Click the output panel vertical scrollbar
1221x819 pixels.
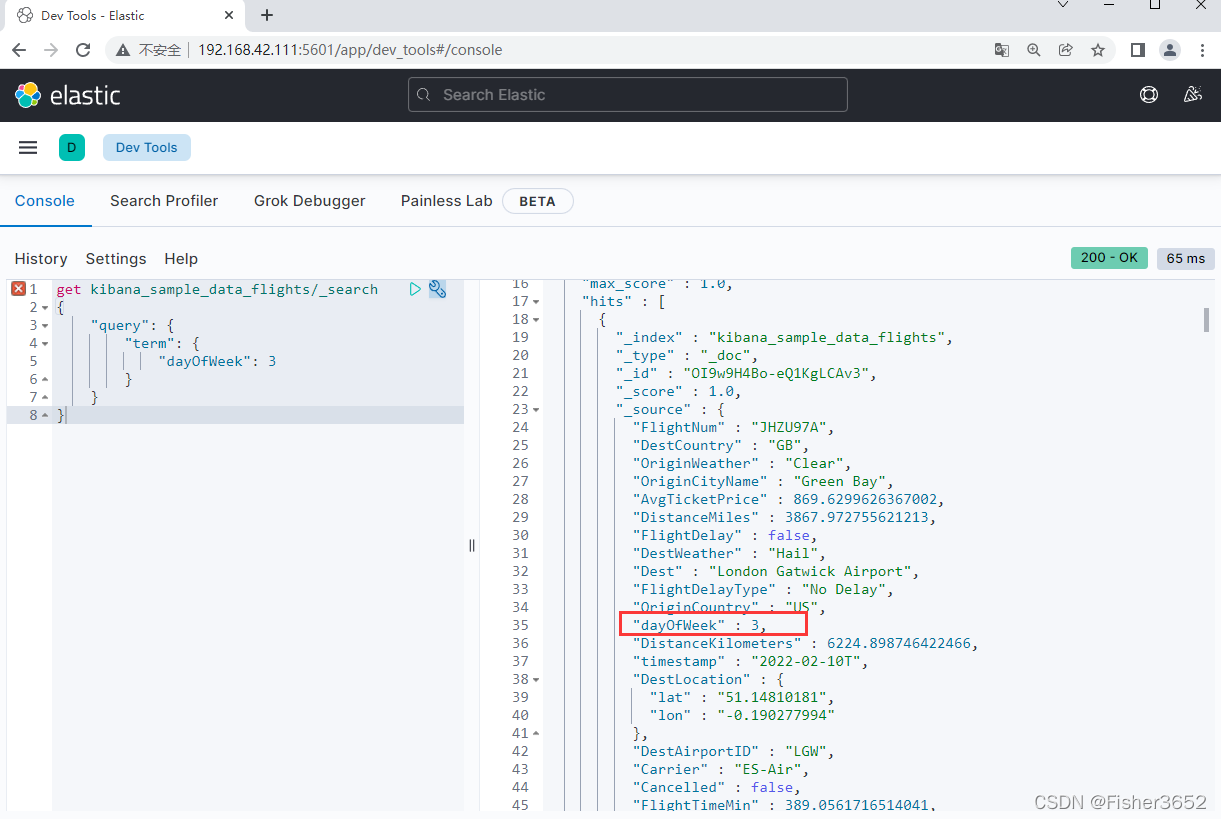click(x=1207, y=320)
